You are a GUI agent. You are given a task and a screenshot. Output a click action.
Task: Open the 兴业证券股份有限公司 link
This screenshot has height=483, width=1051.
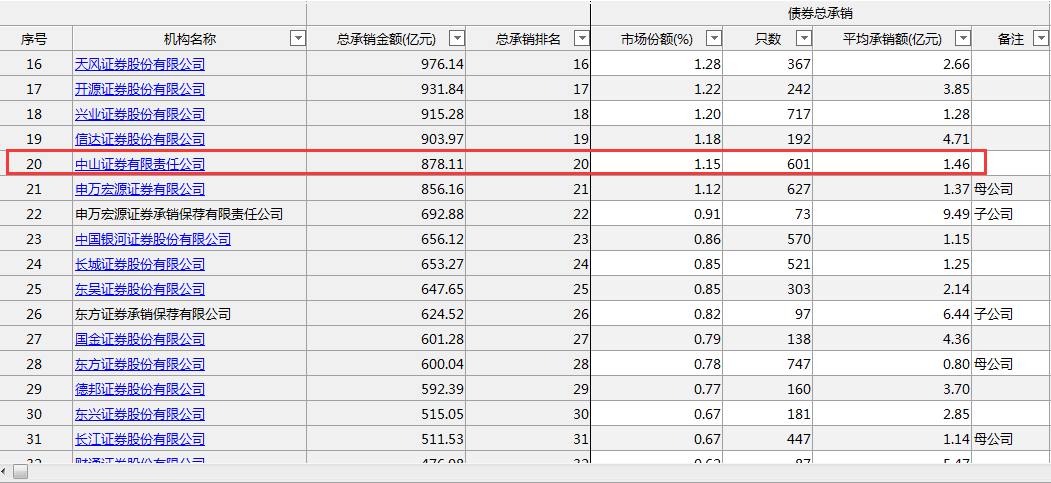140,114
